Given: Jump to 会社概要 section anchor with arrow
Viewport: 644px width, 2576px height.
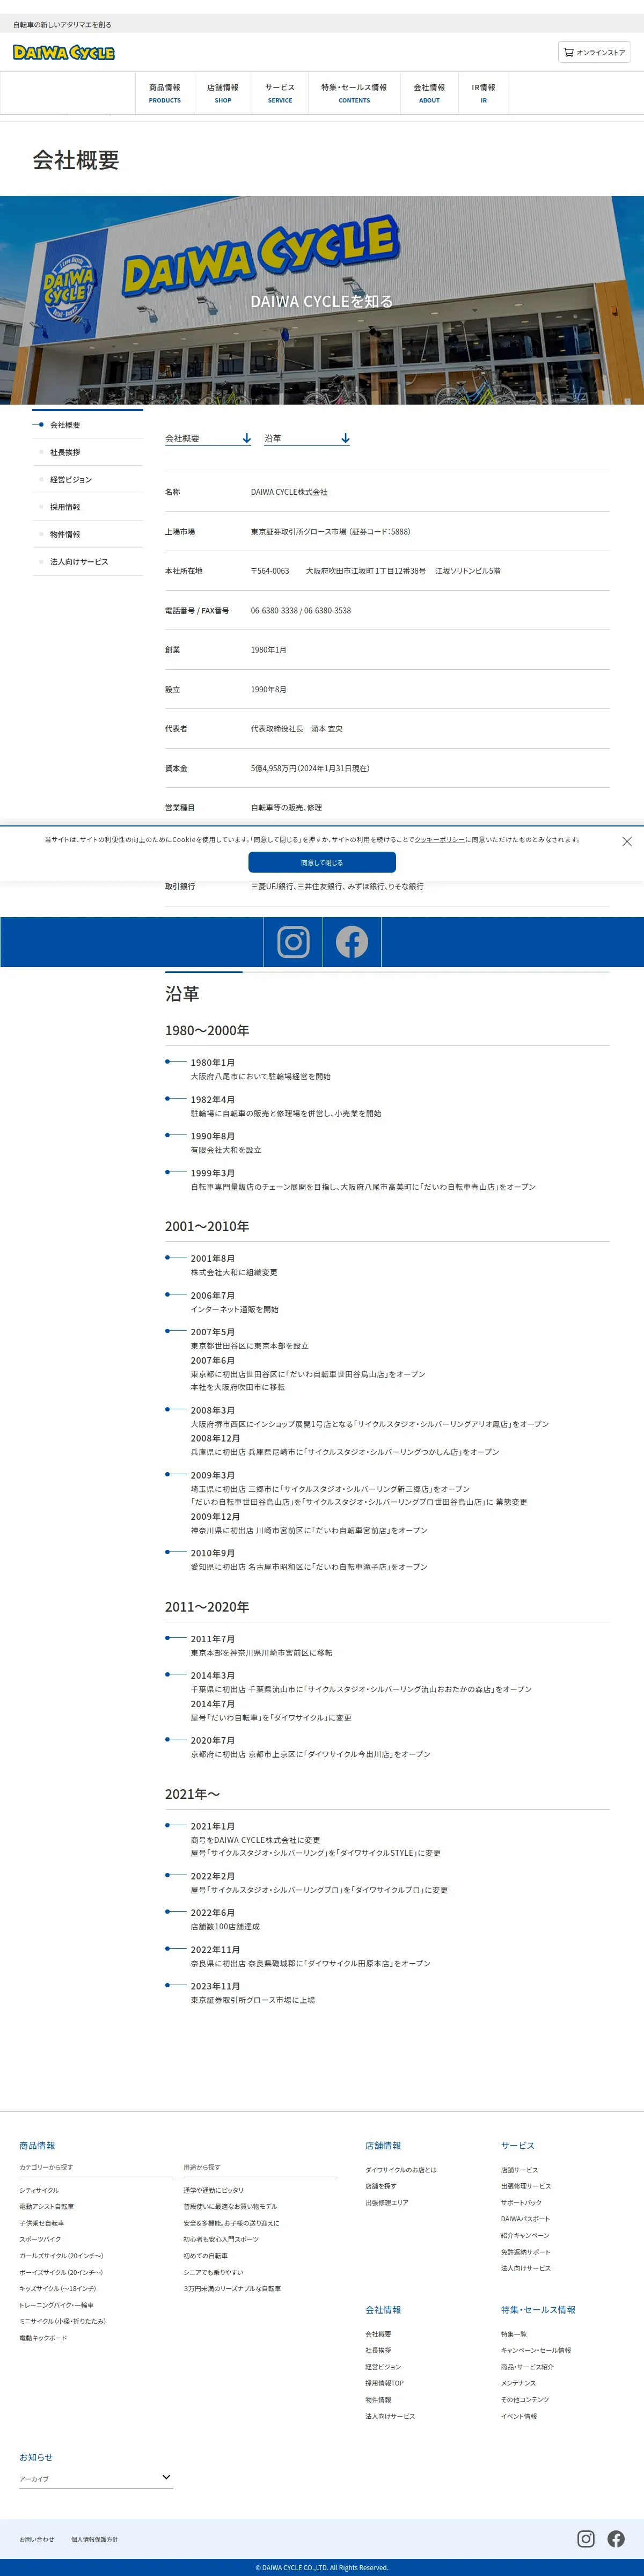Looking at the screenshot, I should tap(208, 439).
